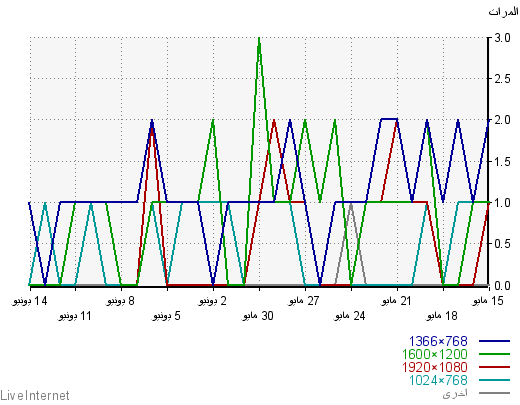520x405 pixels.
Task: Click the teal 1024×768 legend line swatch
Action: 494,380
